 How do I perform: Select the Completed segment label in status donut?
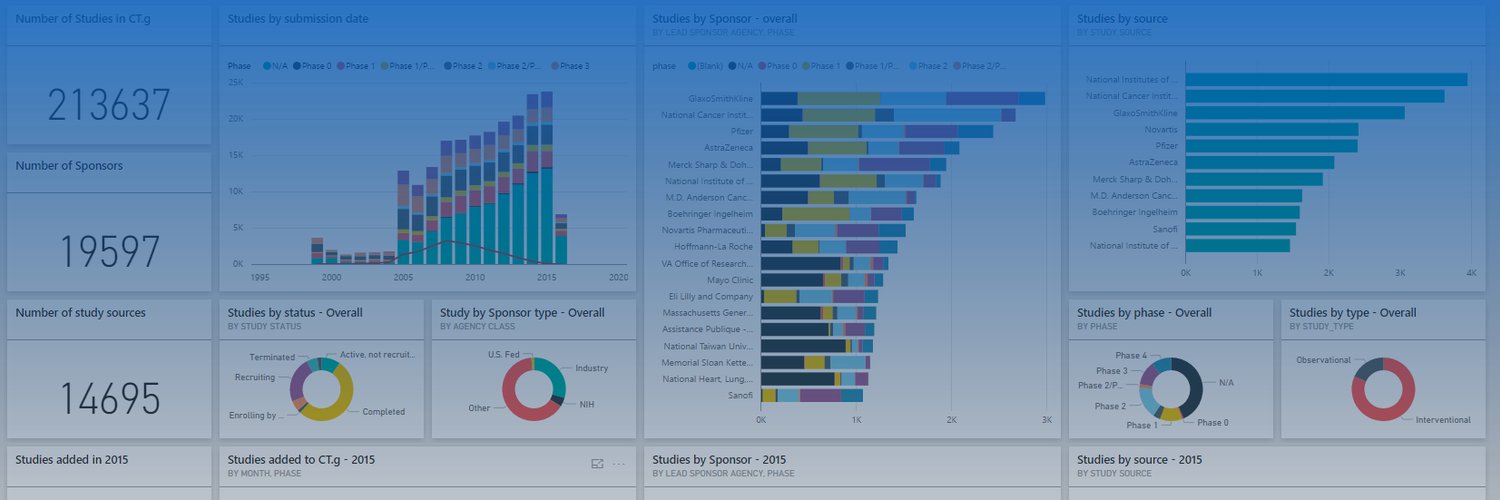coord(384,412)
